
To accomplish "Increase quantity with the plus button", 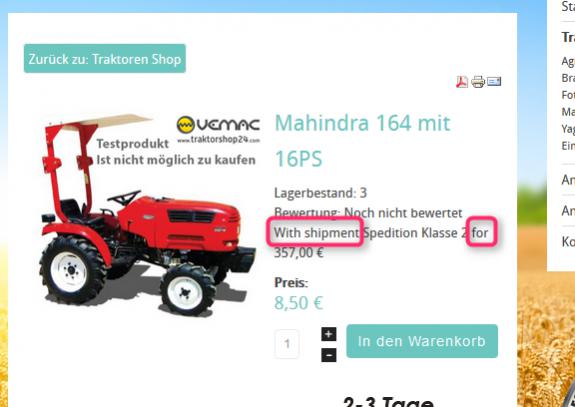I will pyautogui.click(x=329, y=334).
